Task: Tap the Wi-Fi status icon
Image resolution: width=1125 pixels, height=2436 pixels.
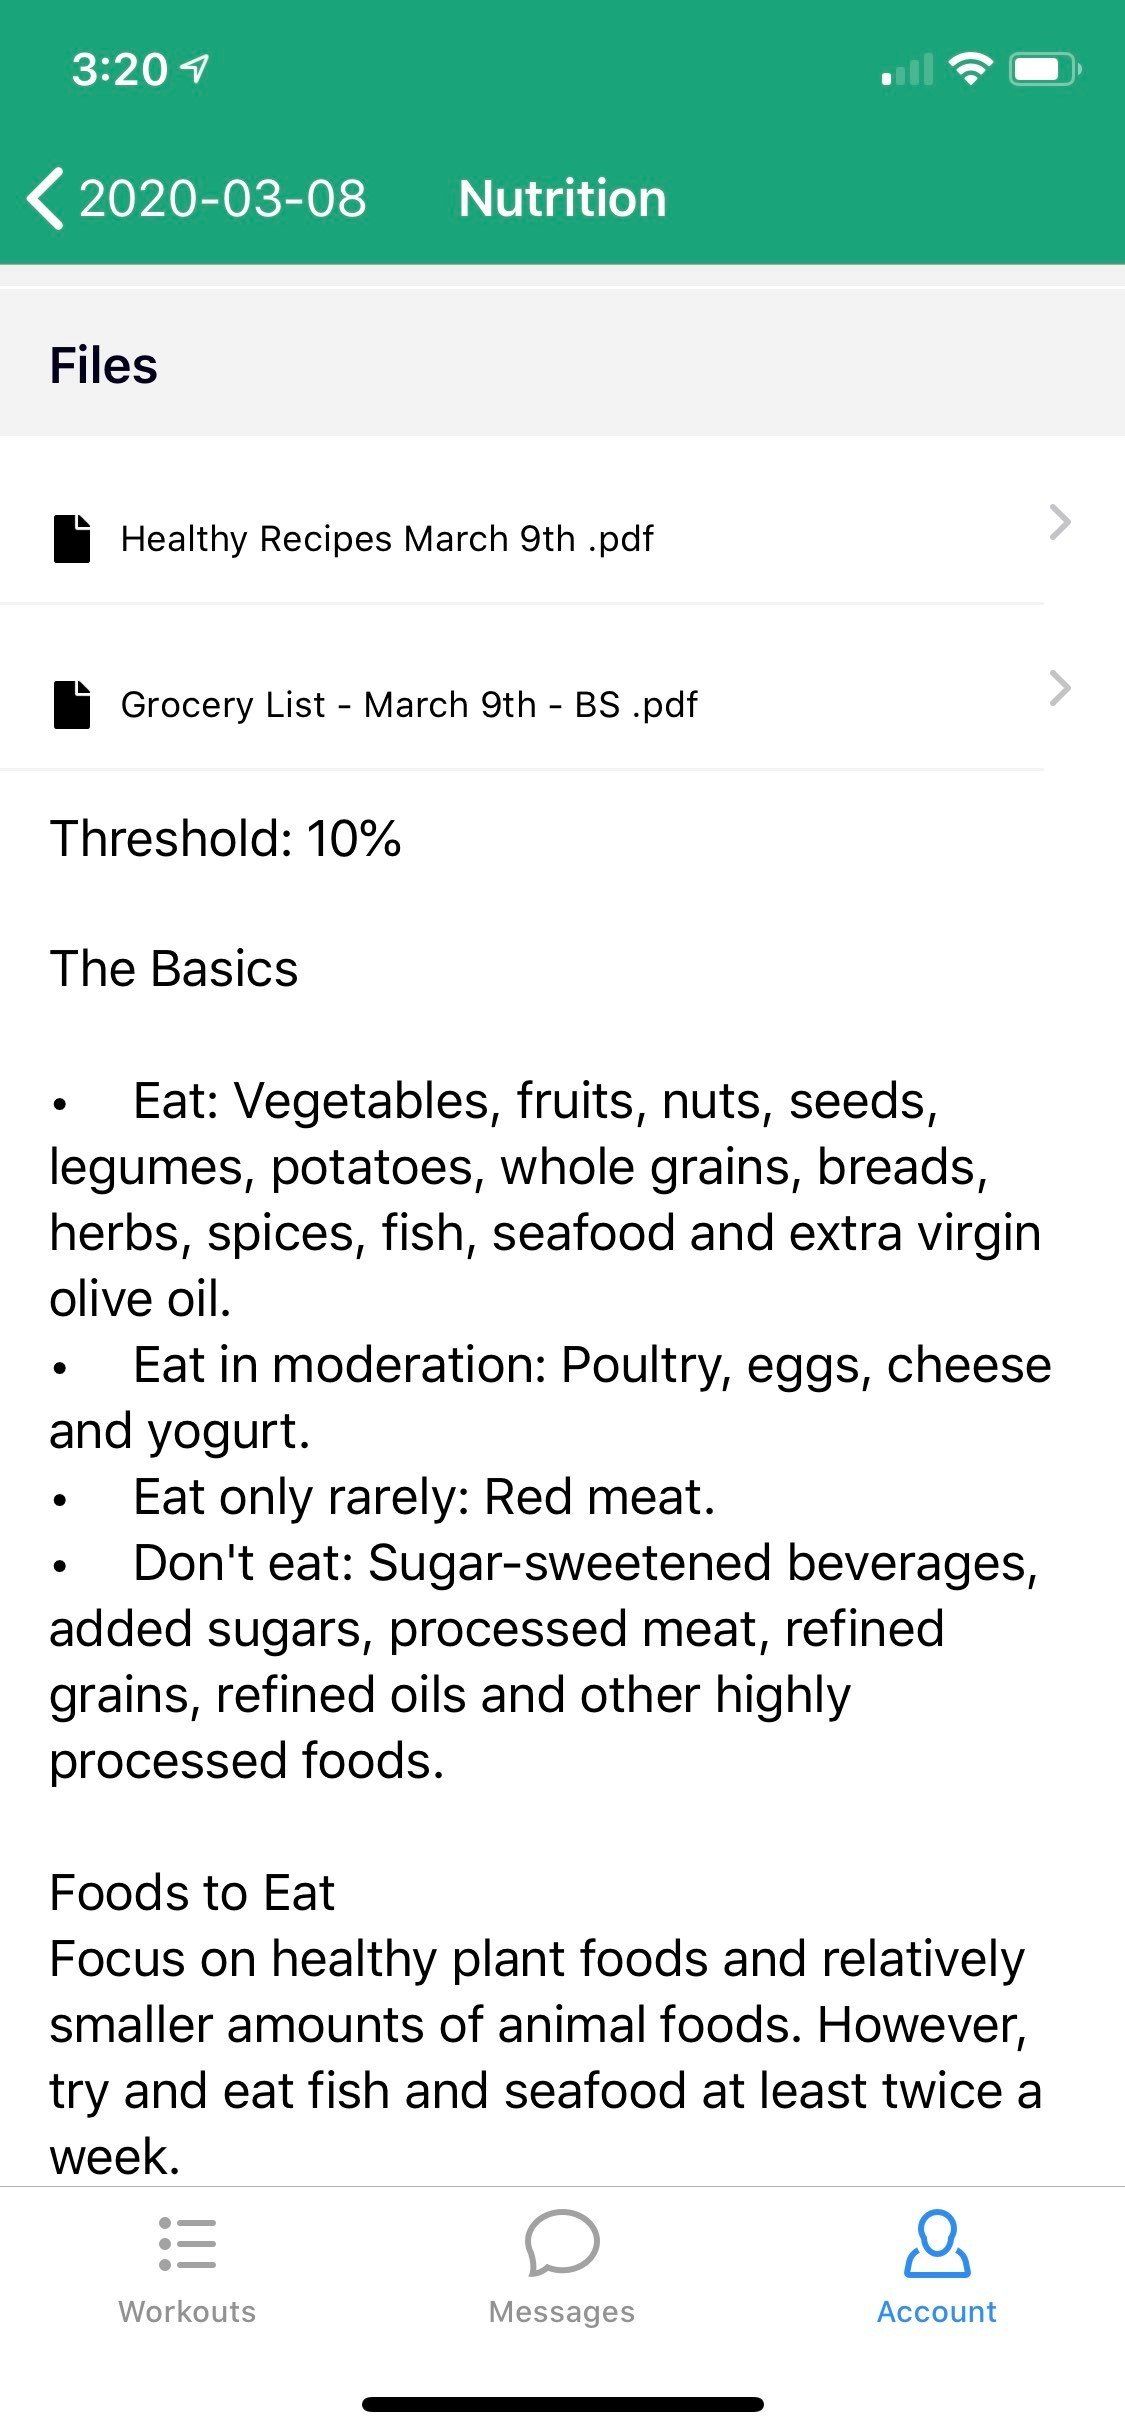Action: pos(970,69)
